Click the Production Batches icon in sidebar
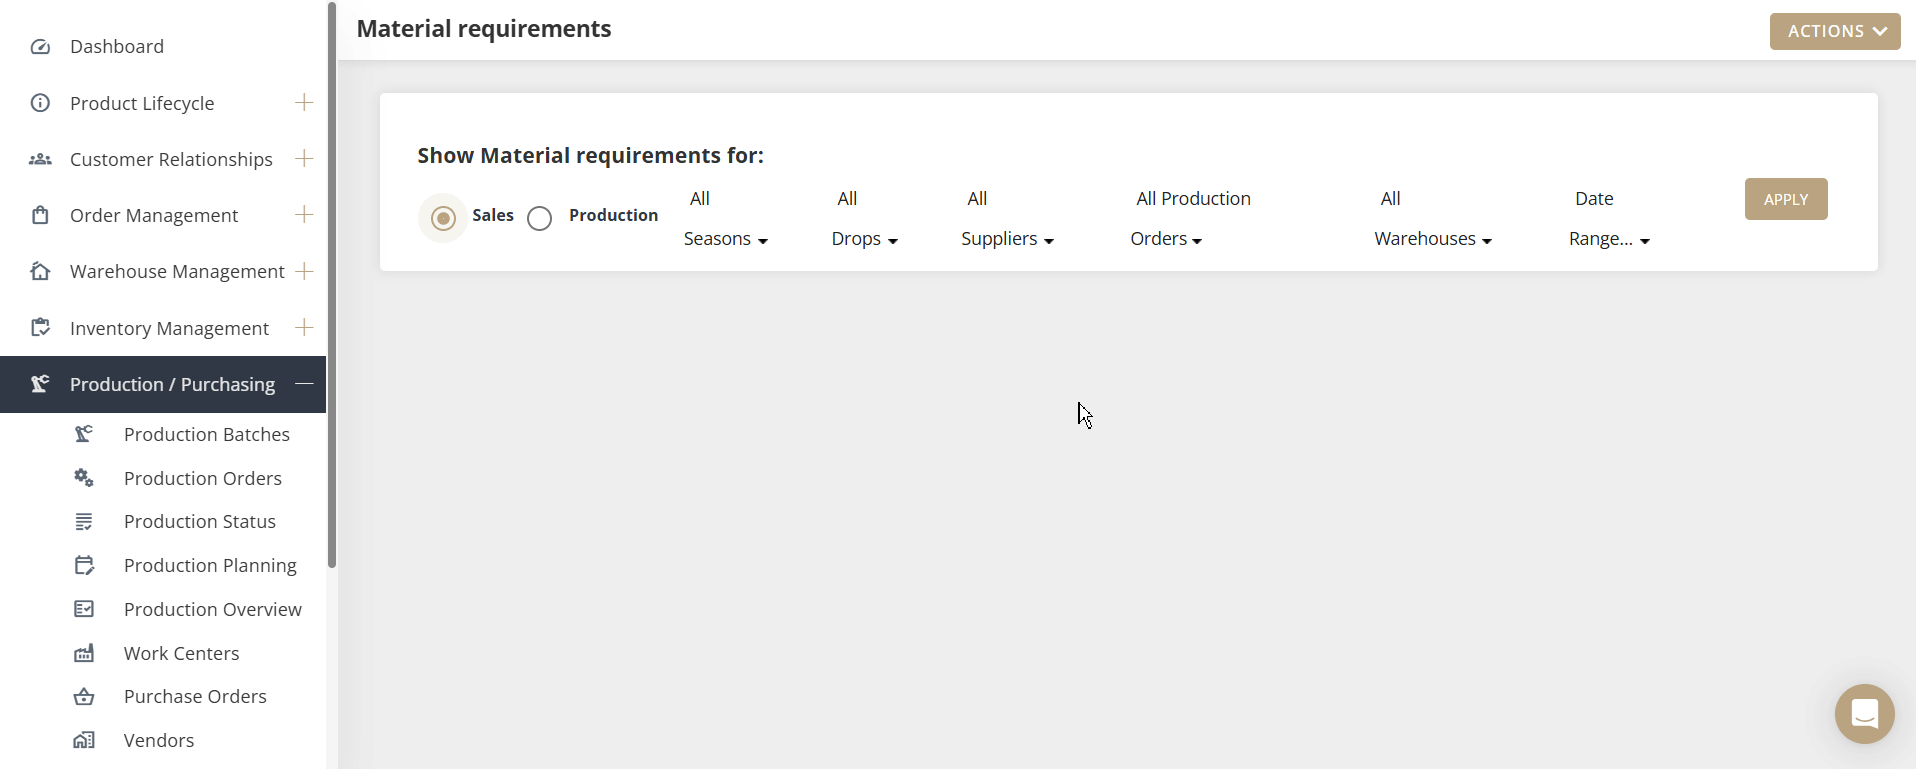The height and width of the screenshot is (769, 1916). pyautogui.click(x=84, y=434)
